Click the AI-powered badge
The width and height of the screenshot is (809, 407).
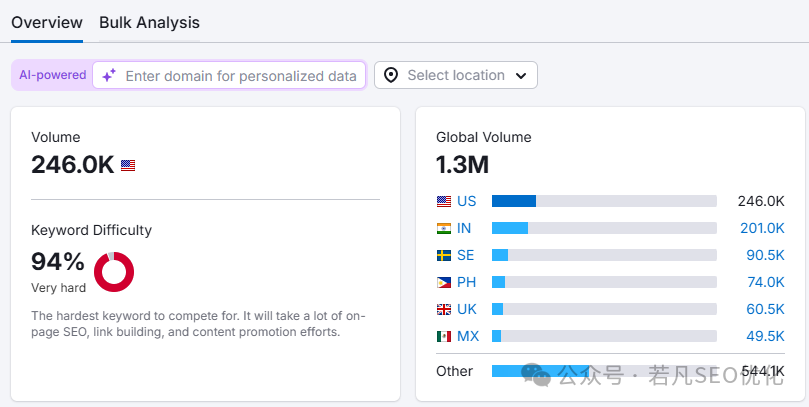[52, 76]
